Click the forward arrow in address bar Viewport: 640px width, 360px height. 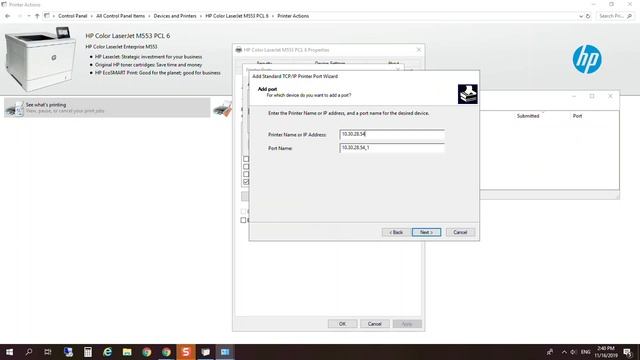(x=19, y=16)
